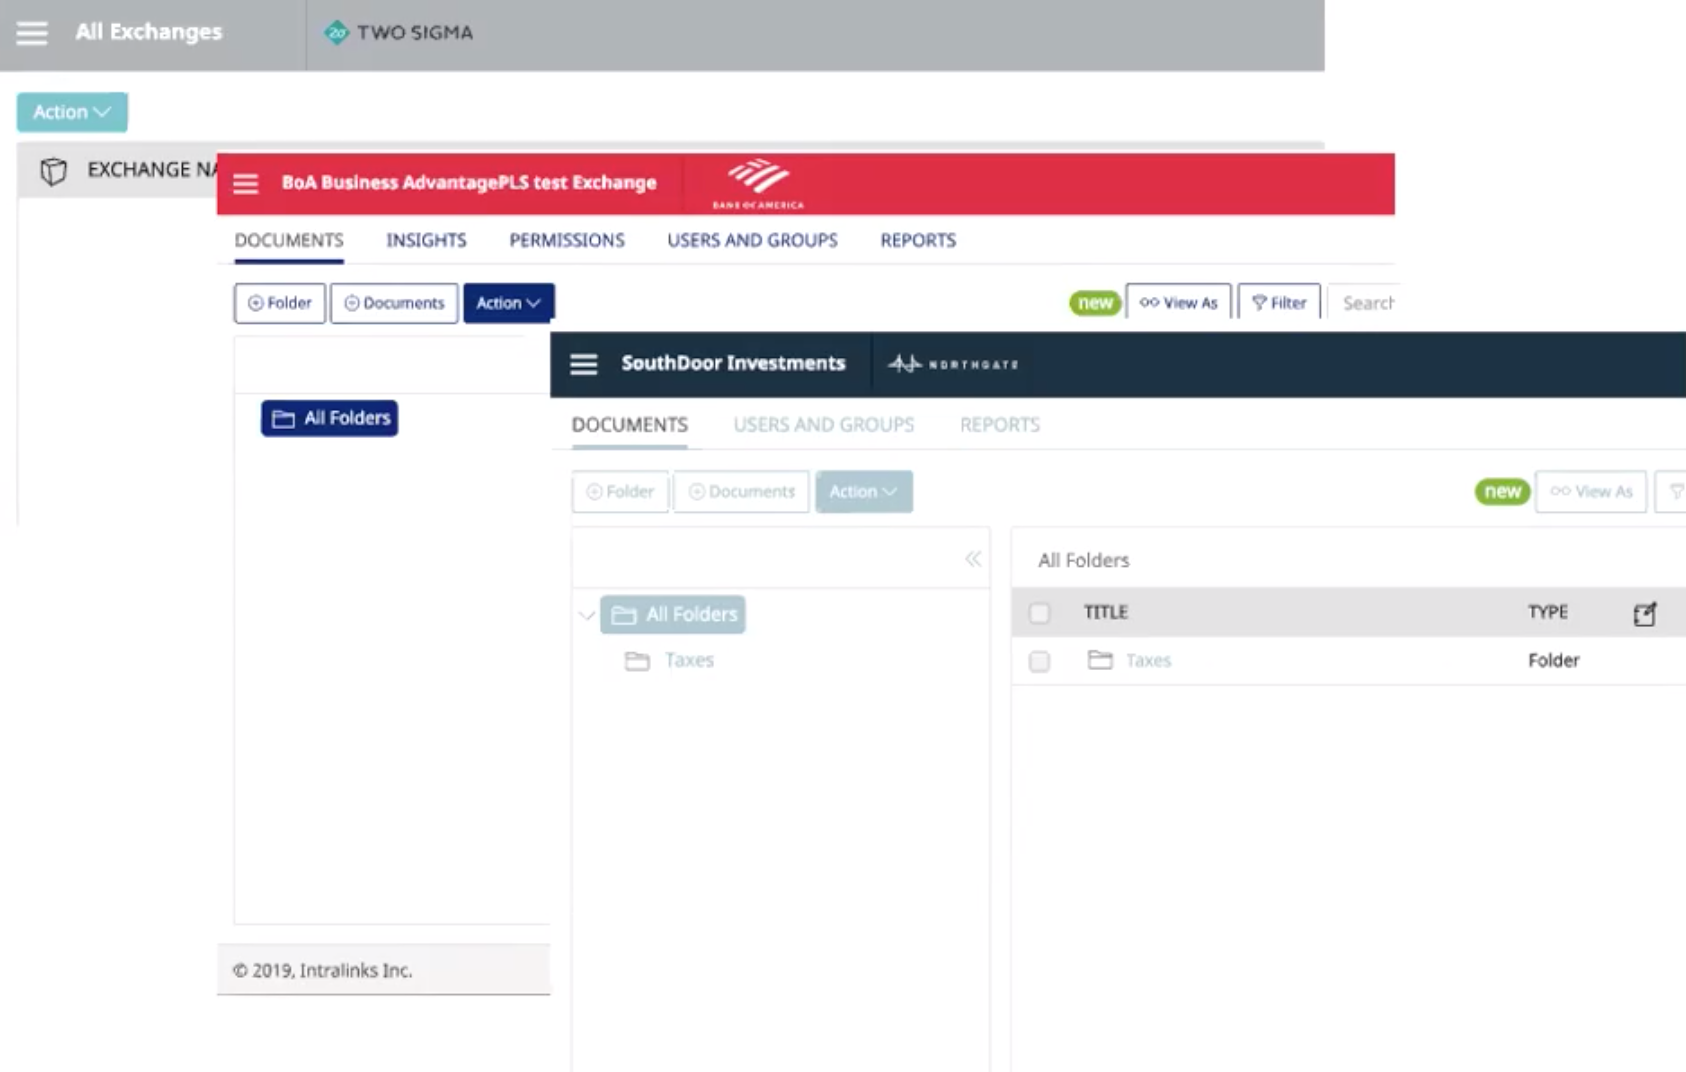Click the Bank of America logo
Viewport: 1686px width, 1072px height.
tap(758, 184)
